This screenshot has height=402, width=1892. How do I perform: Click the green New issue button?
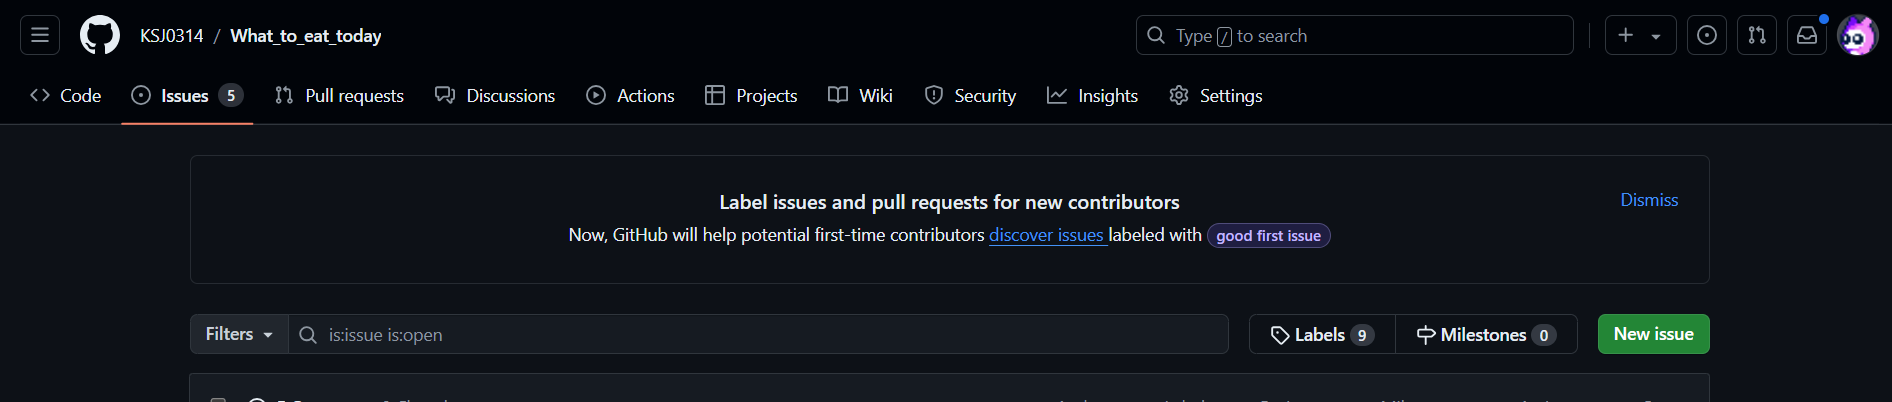(x=1653, y=334)
